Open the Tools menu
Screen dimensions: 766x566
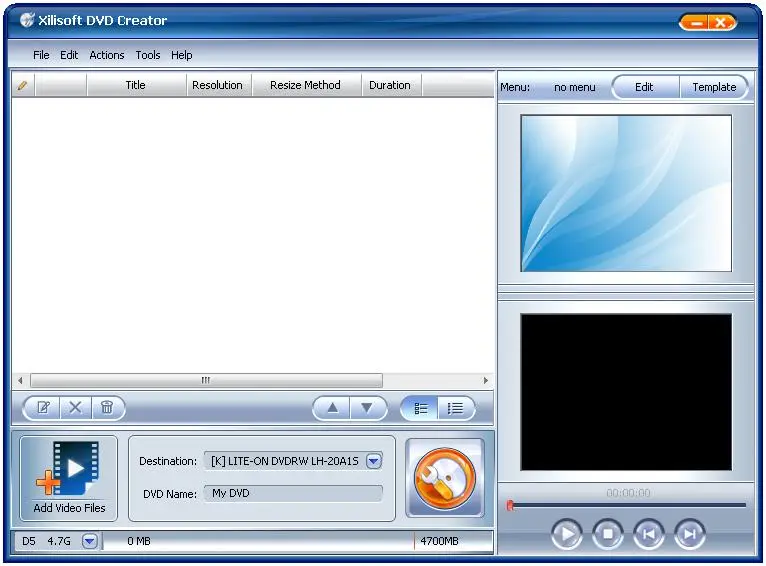pos(148,55)
